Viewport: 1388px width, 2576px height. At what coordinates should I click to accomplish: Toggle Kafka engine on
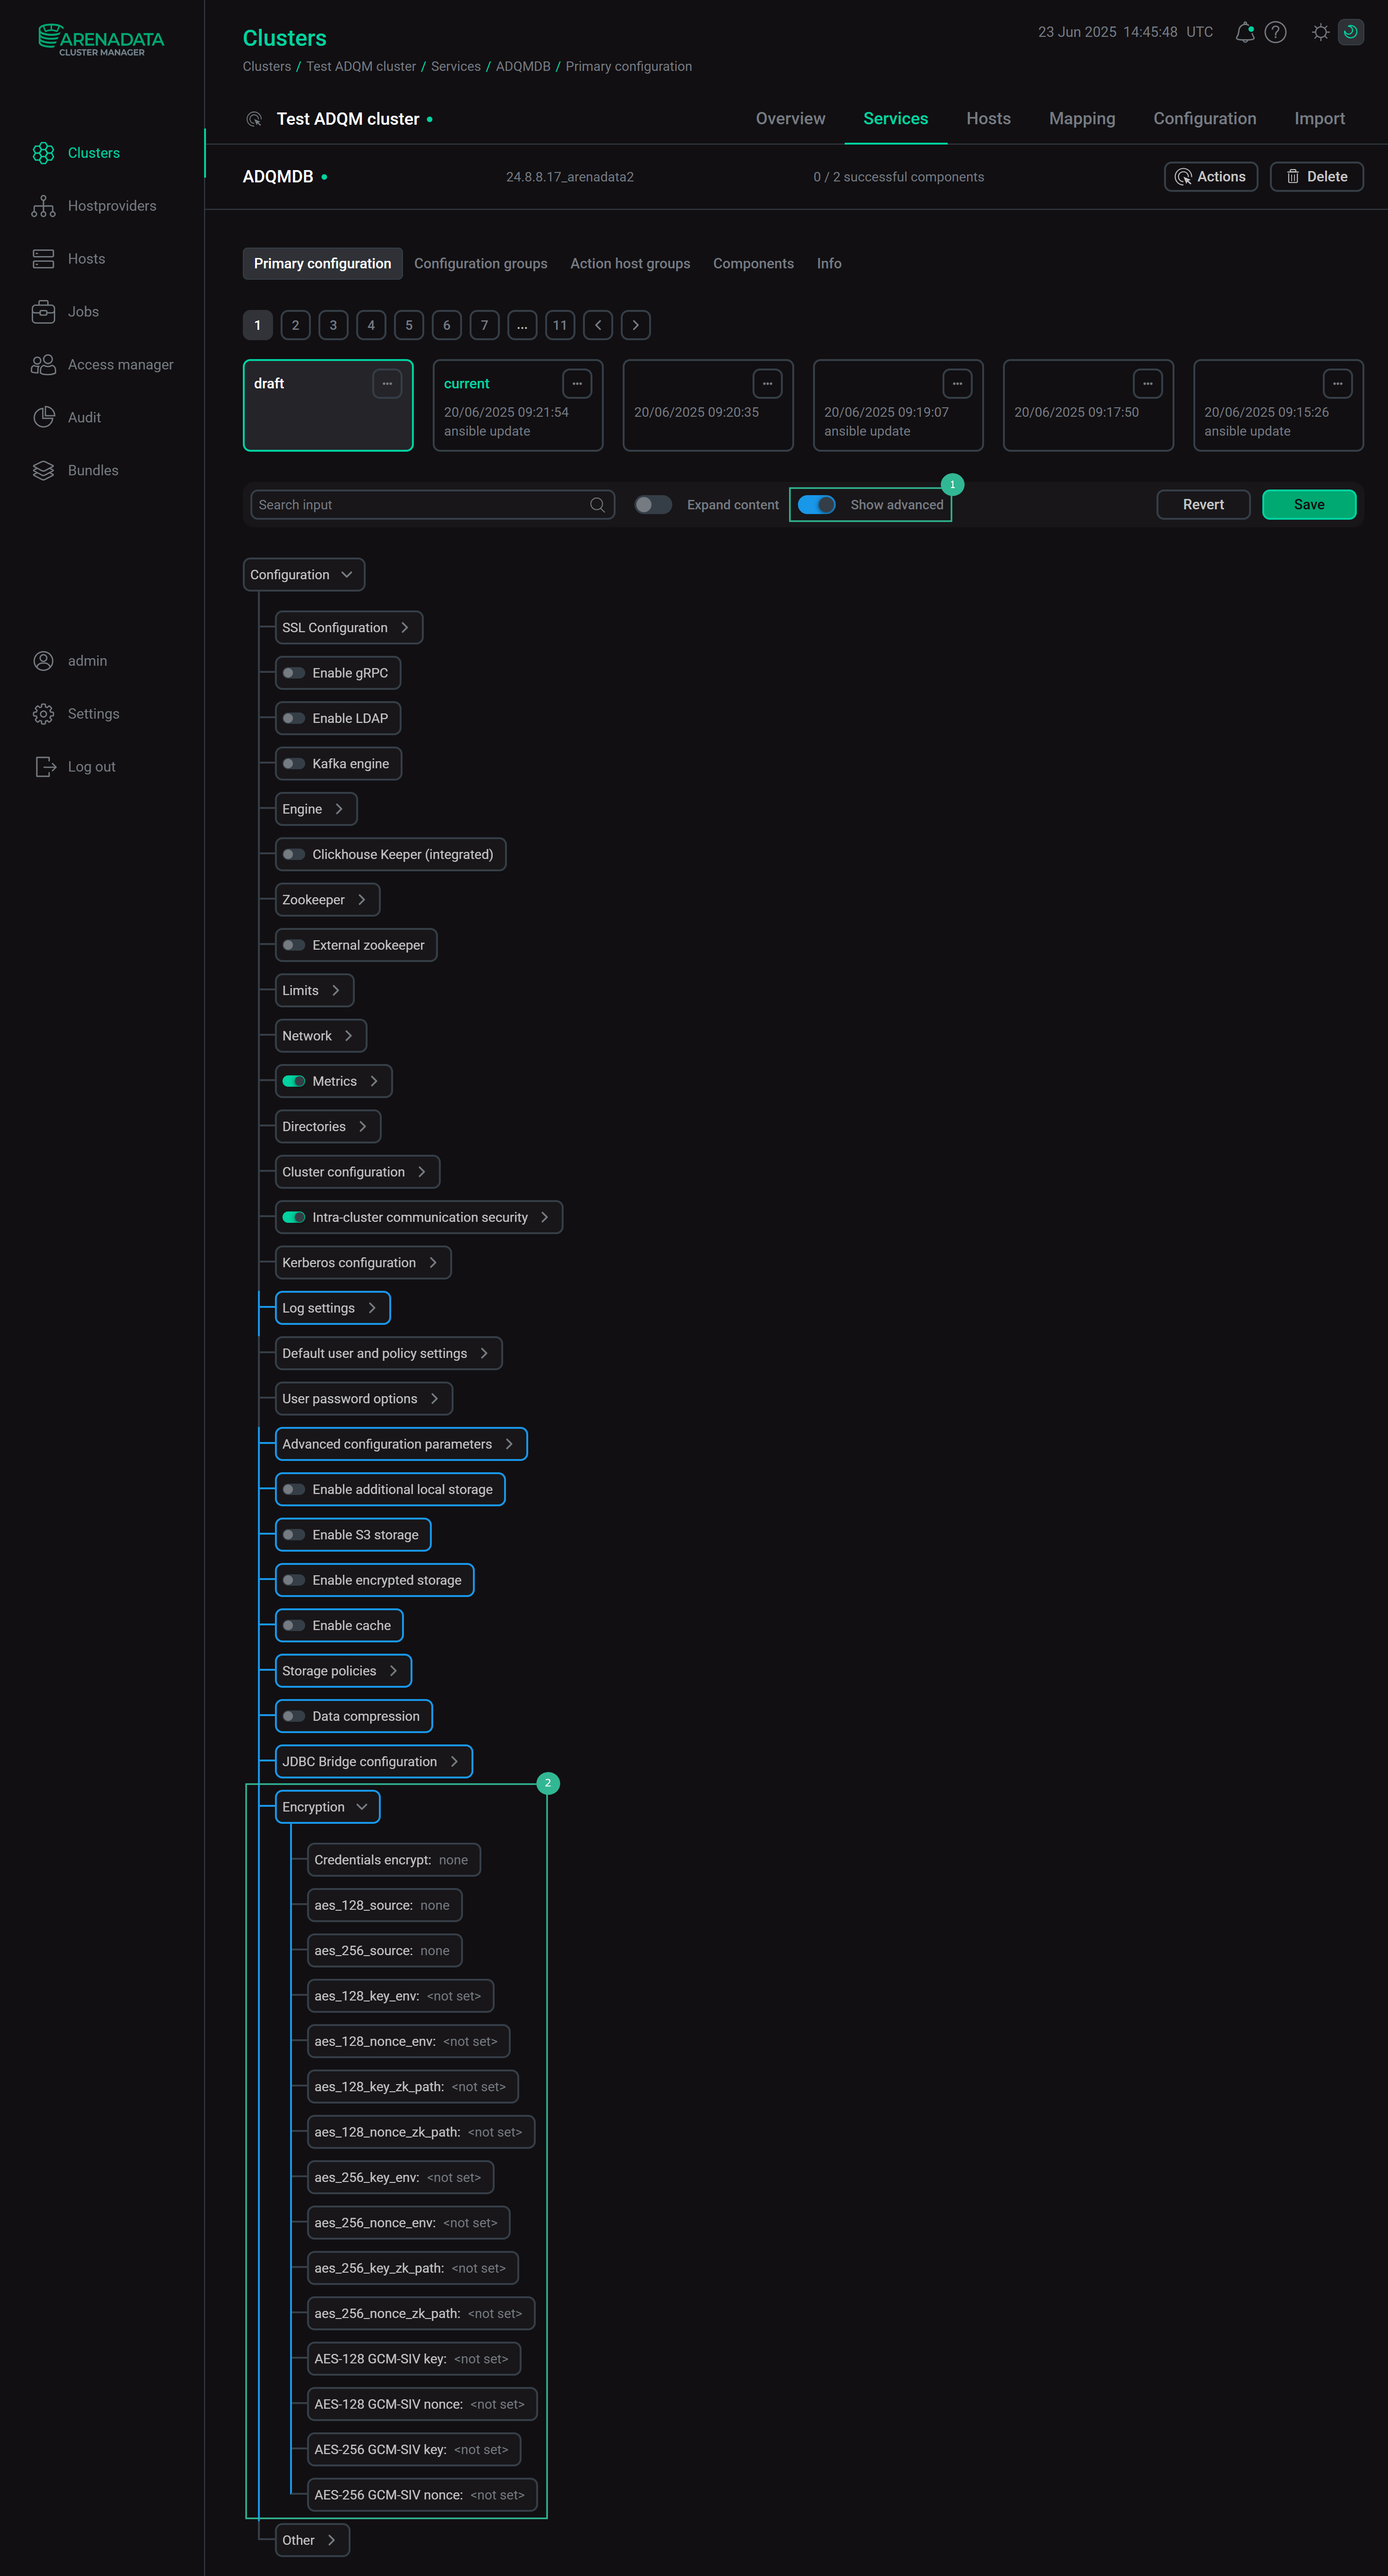pyautogui.click(x=294, y=764)
